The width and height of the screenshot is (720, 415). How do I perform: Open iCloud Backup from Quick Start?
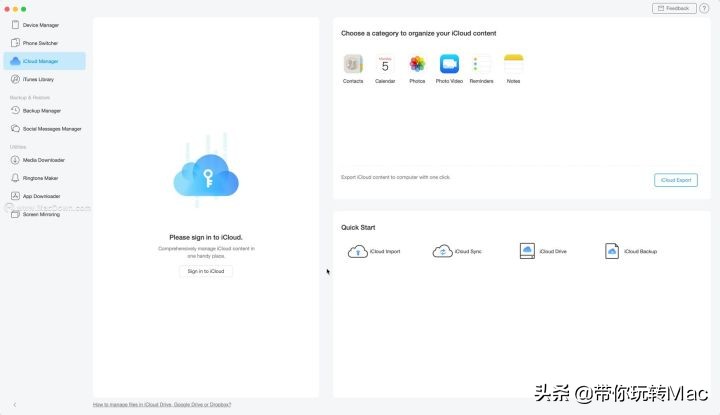pyautogui.click(x=631, y=251)
